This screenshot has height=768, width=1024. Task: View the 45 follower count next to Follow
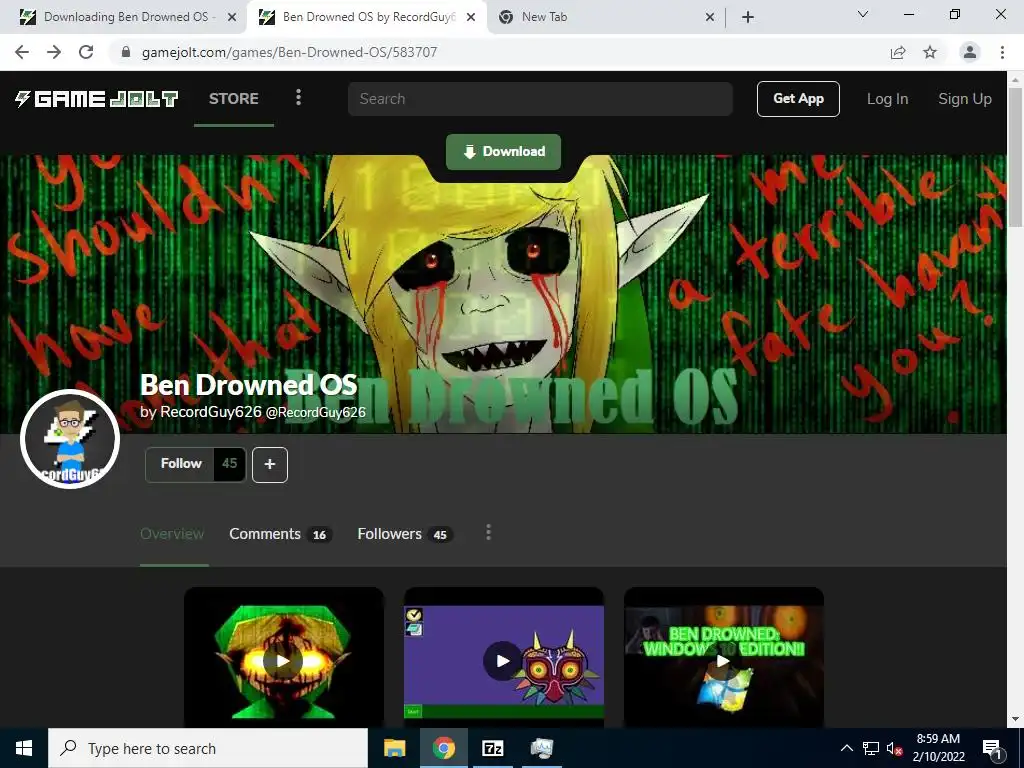click(229, 464)
